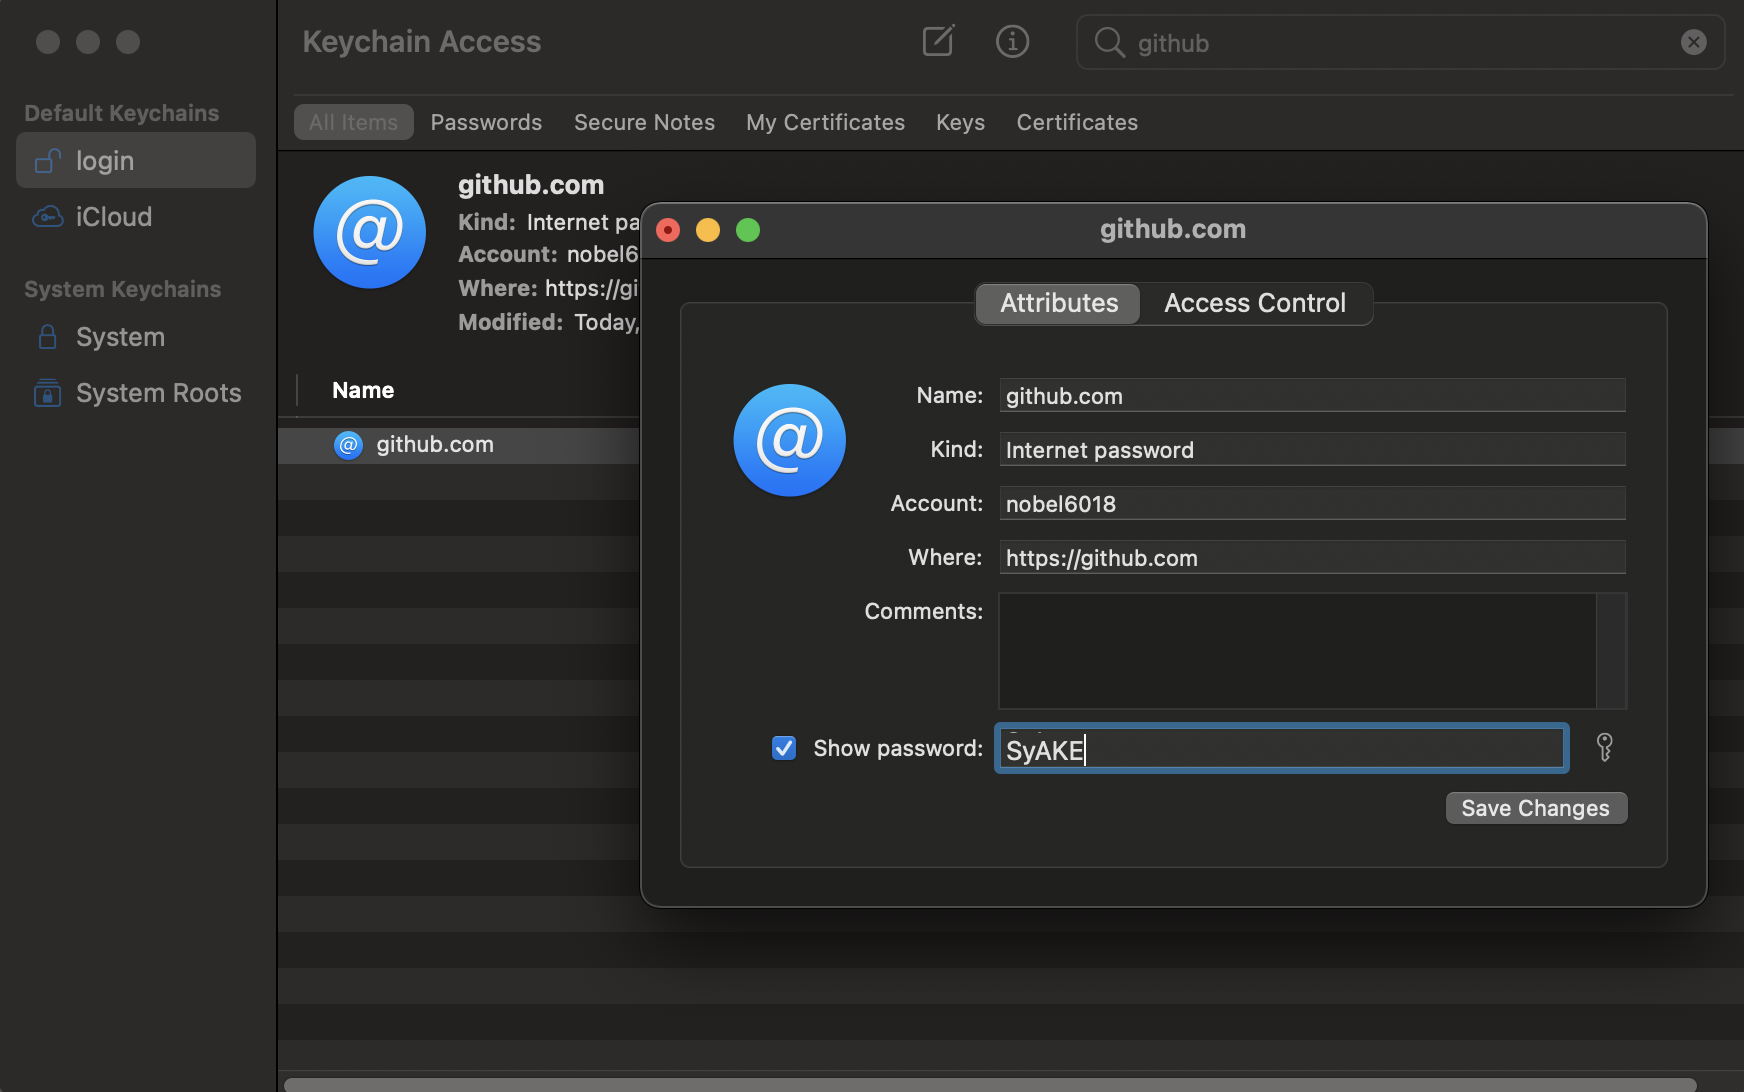
Task: Select the github.com row in the list
Action: click(458, 445)
